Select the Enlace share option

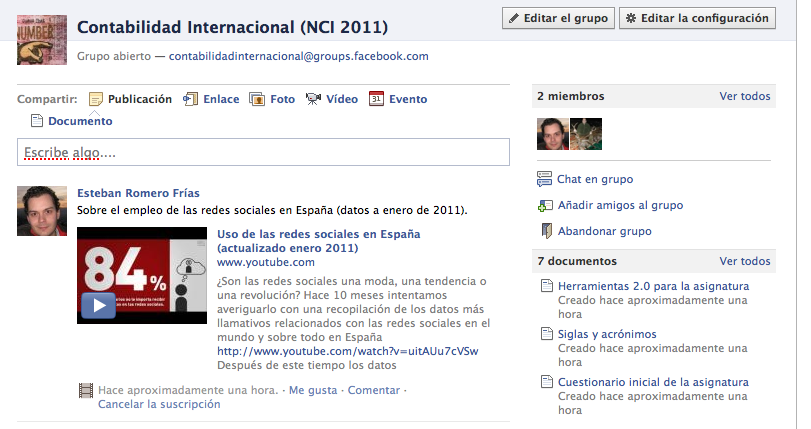tap(221, 99)
